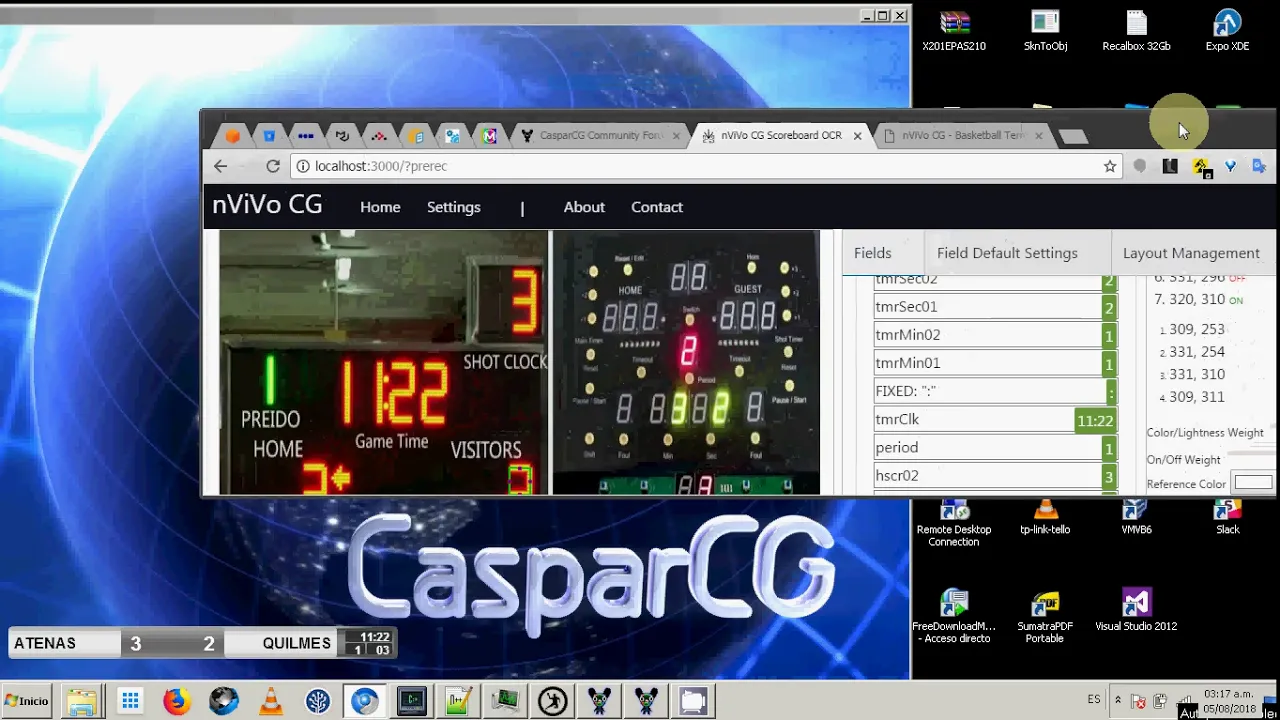Switch to nViVo CG Basketball tab

click(963, 136)
